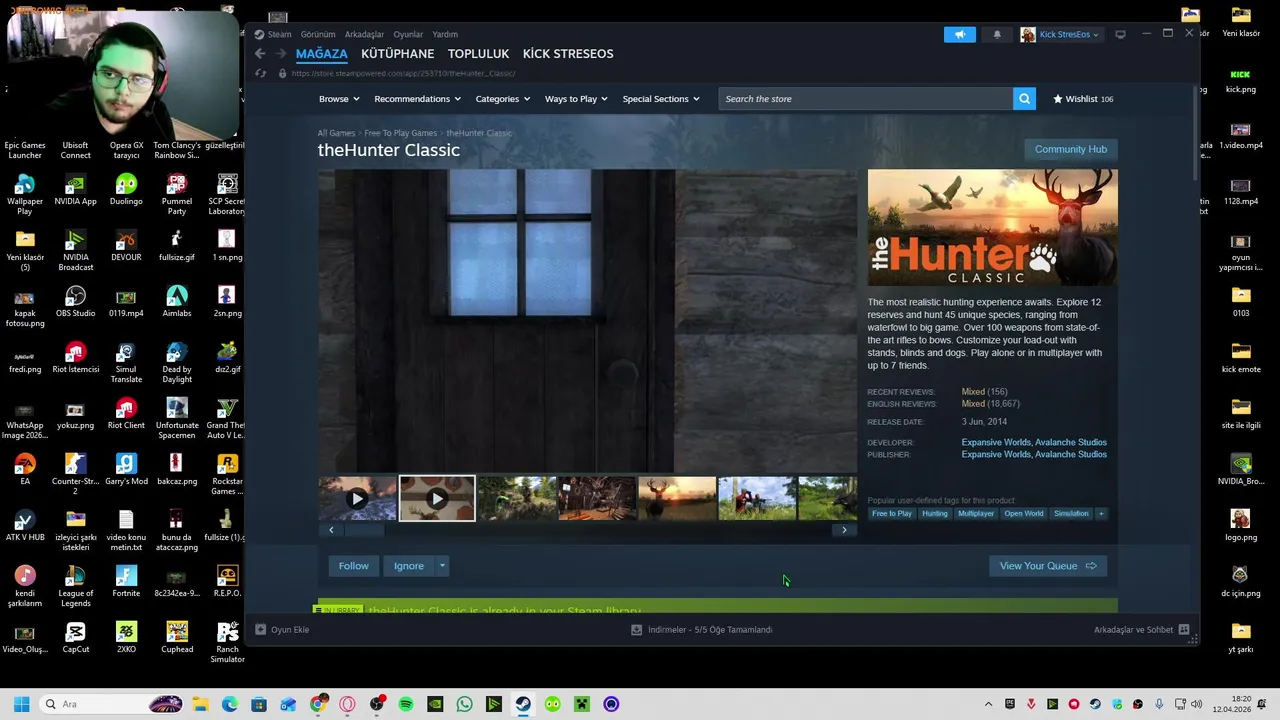This screenshot has width=1280, height=720.
Task: Expand more tags with plus button
Action: (1101, 514)
